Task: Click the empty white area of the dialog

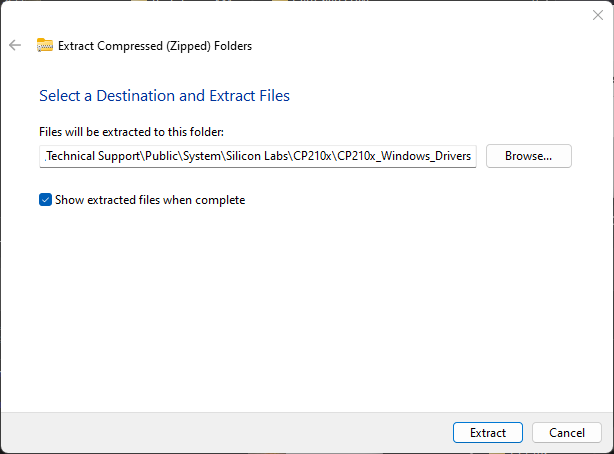Action: (x=307, y=306)
